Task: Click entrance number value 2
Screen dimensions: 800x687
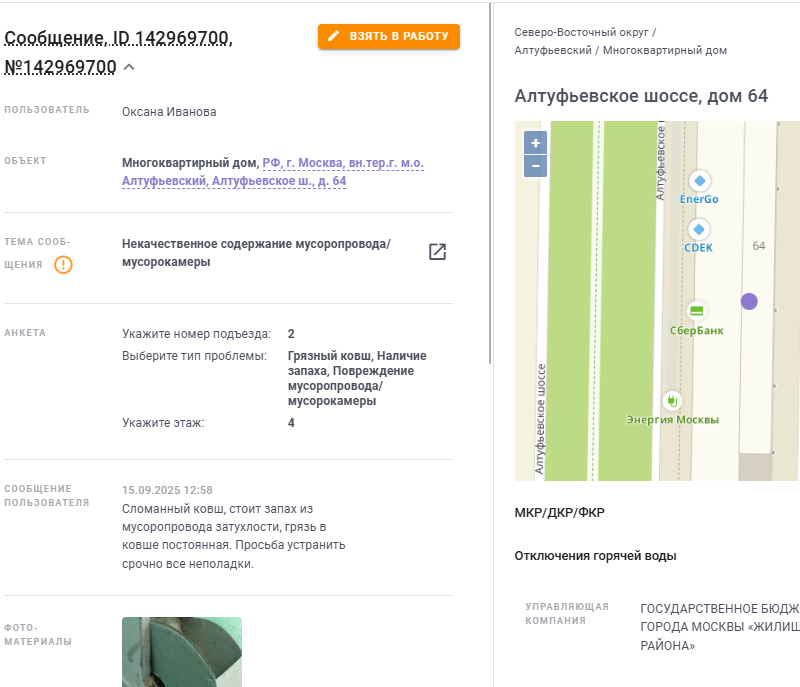Action: click(x=291, y=334)
